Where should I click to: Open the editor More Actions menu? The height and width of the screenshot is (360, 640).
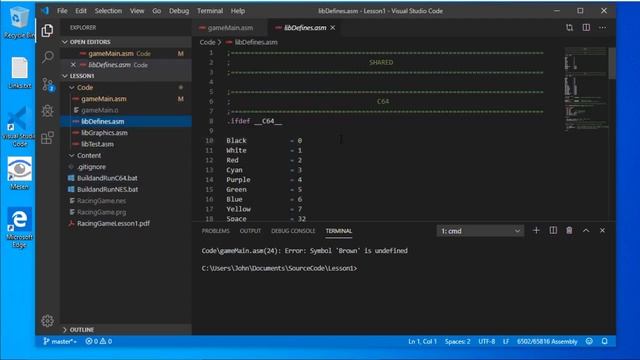coord(602,28)
